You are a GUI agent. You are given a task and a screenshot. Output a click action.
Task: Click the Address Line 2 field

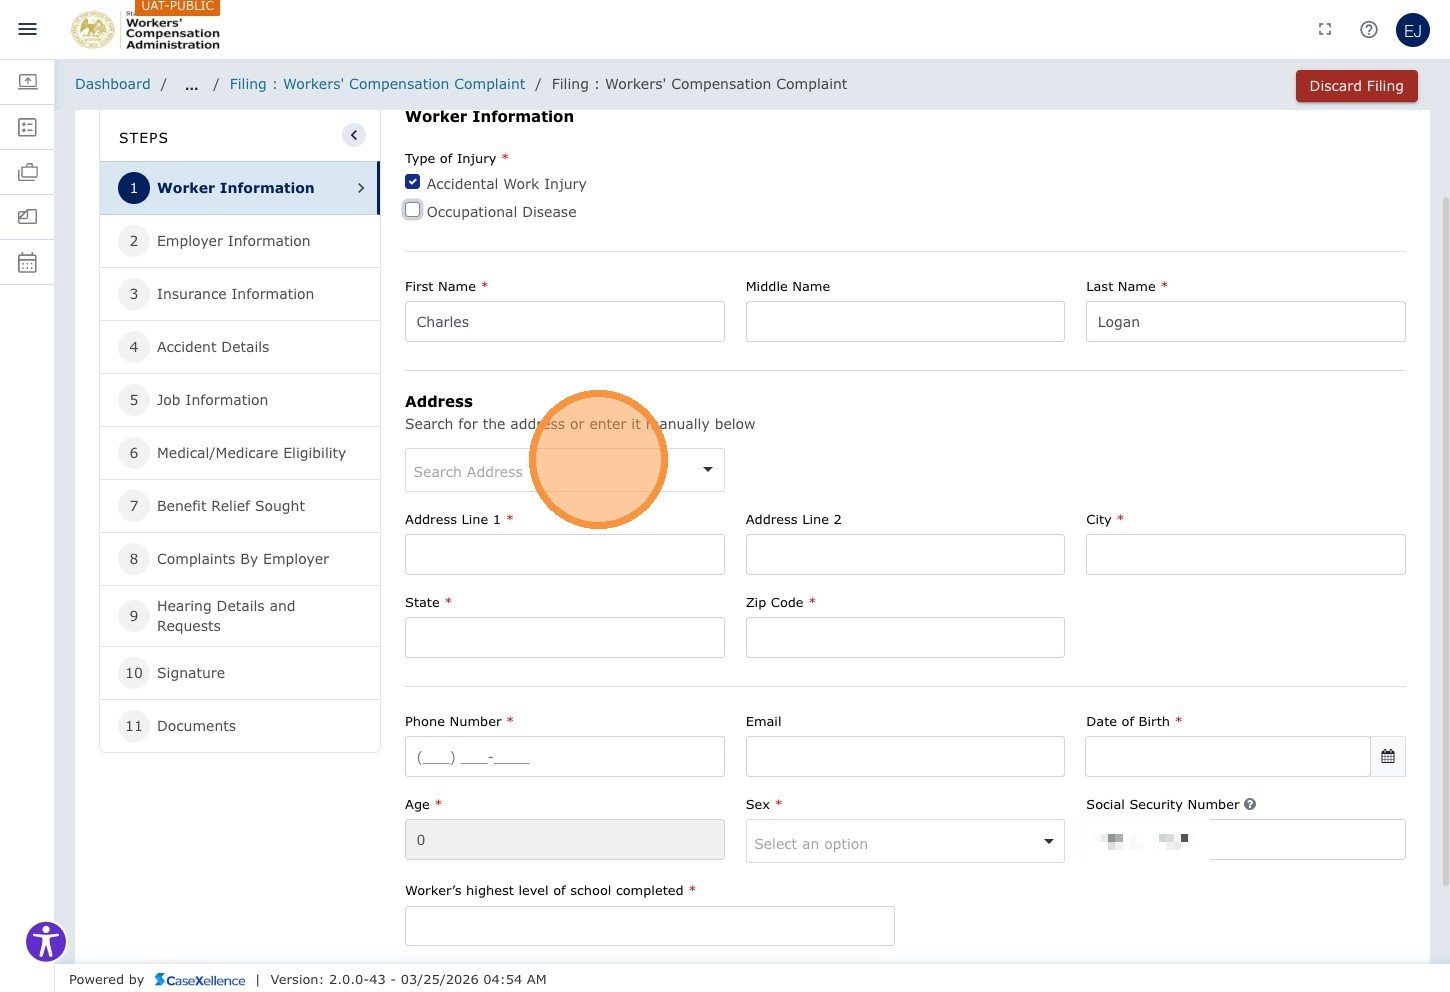[905, 555]
